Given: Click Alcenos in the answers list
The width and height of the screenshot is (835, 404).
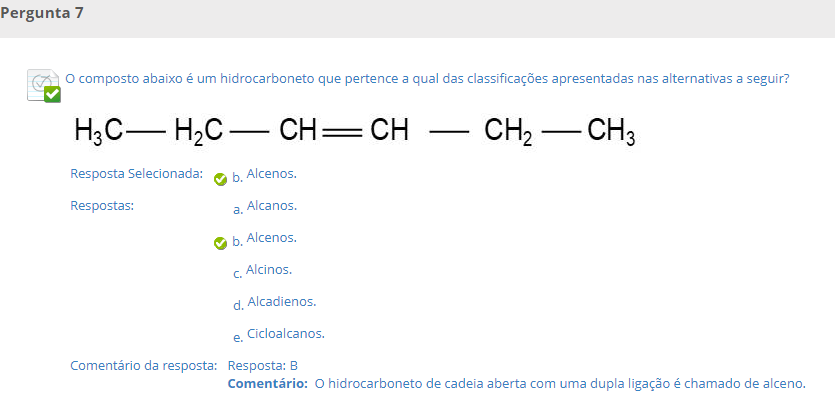Looking at the screenshot, I should tap(272, 238).
